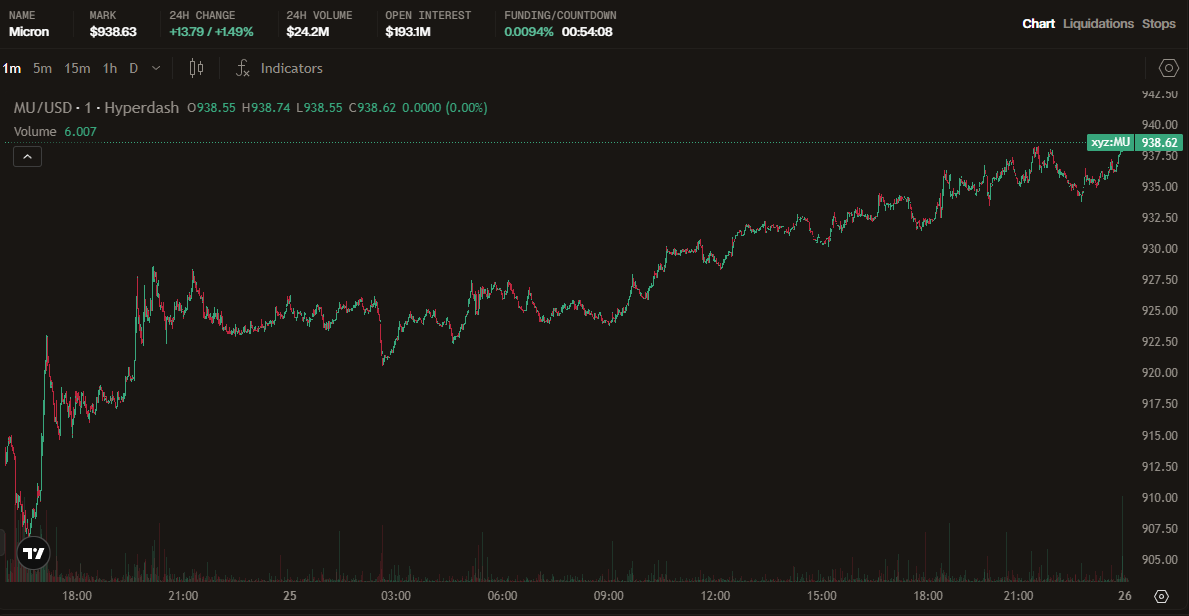Click the Volume indicator label
Image resolution: width=1189 pixels, height=616 pixels.
[35, 131]
